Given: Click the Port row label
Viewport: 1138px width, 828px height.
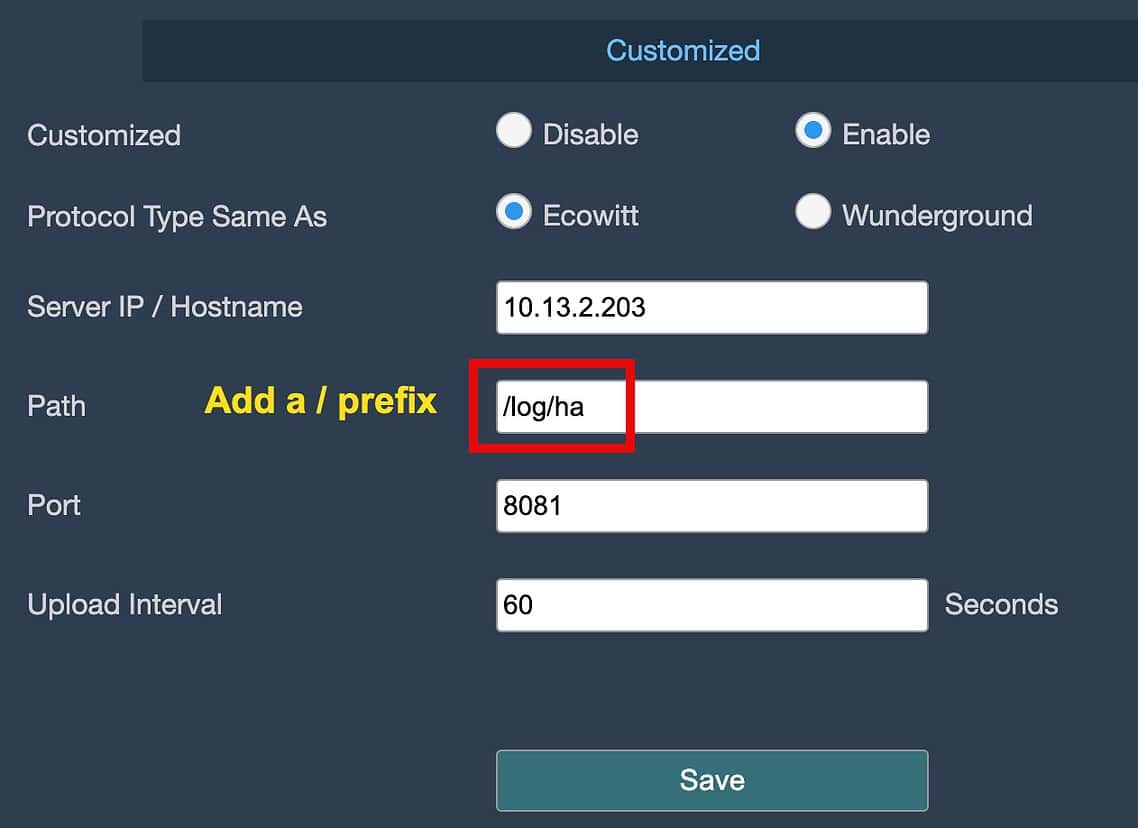Looking at the screenshot, I should (54, 505).
